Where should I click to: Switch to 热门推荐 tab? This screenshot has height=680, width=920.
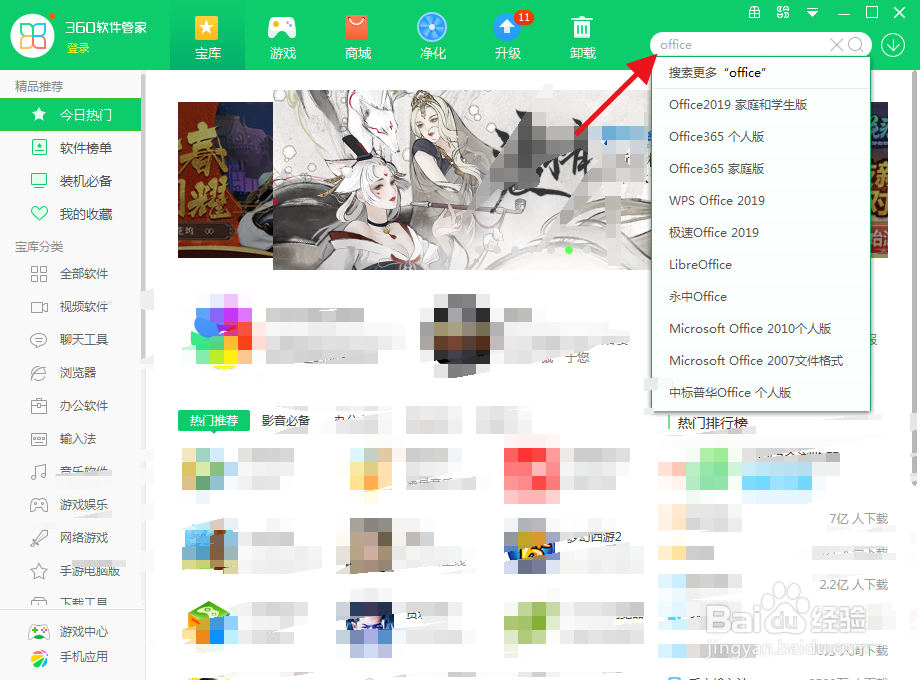pyautogui.click(x=214, y=421)
